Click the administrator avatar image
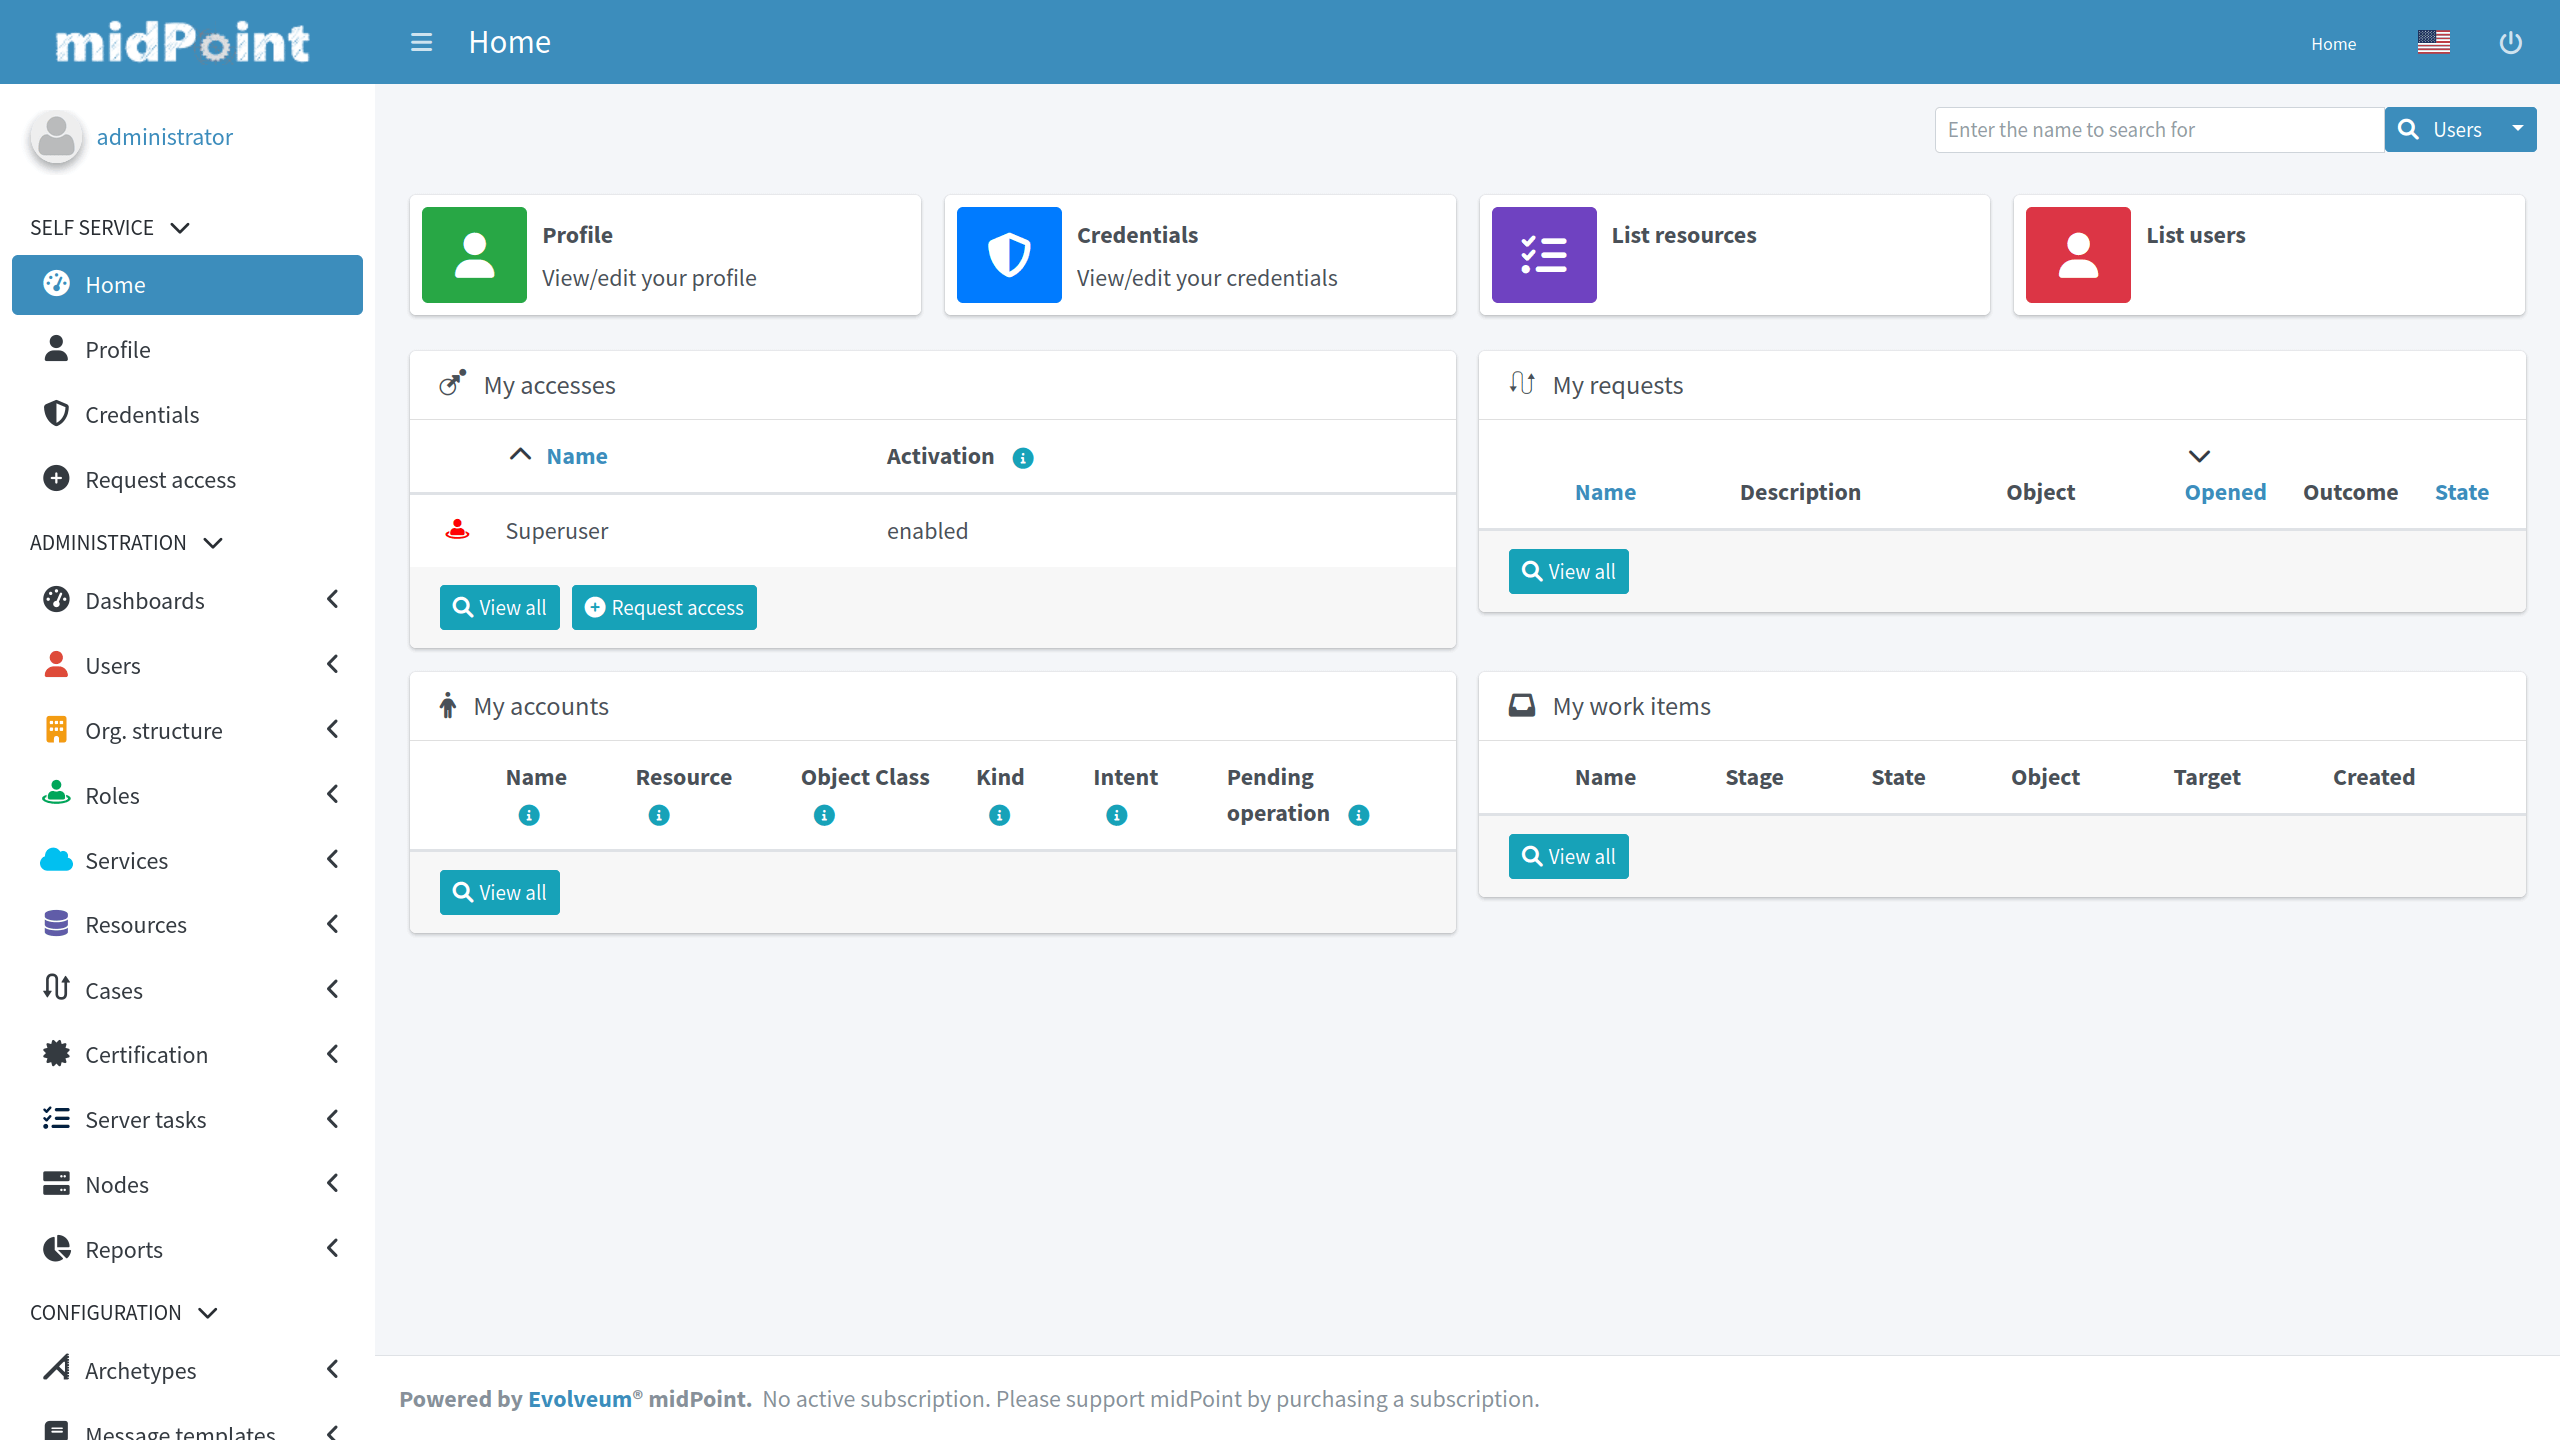The image size is (2560, 1440). tap(56, 137)
